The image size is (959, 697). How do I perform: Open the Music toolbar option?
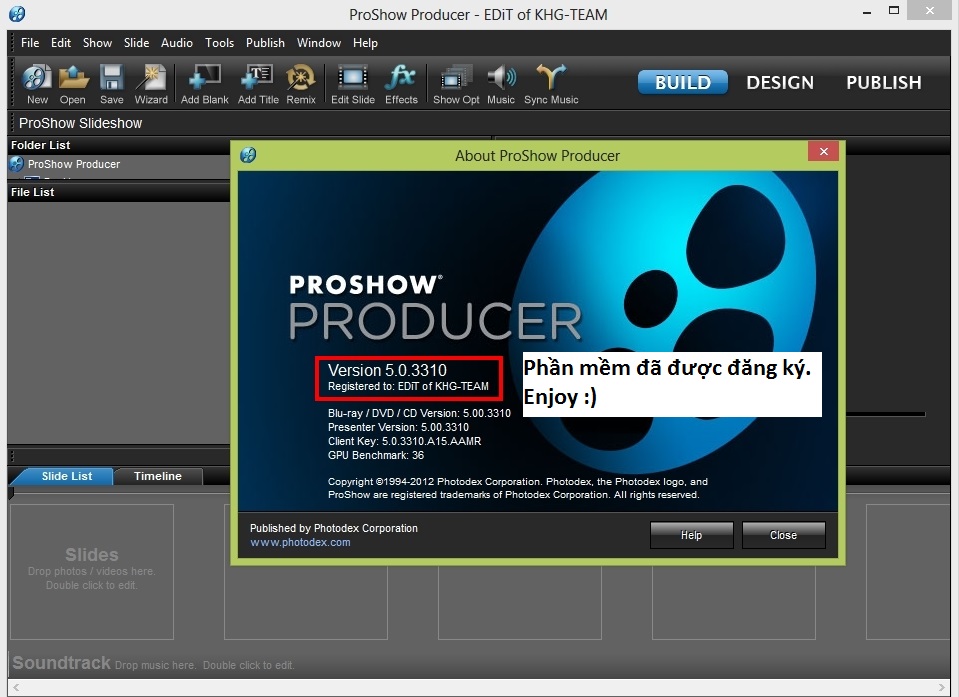coord(501,84)
